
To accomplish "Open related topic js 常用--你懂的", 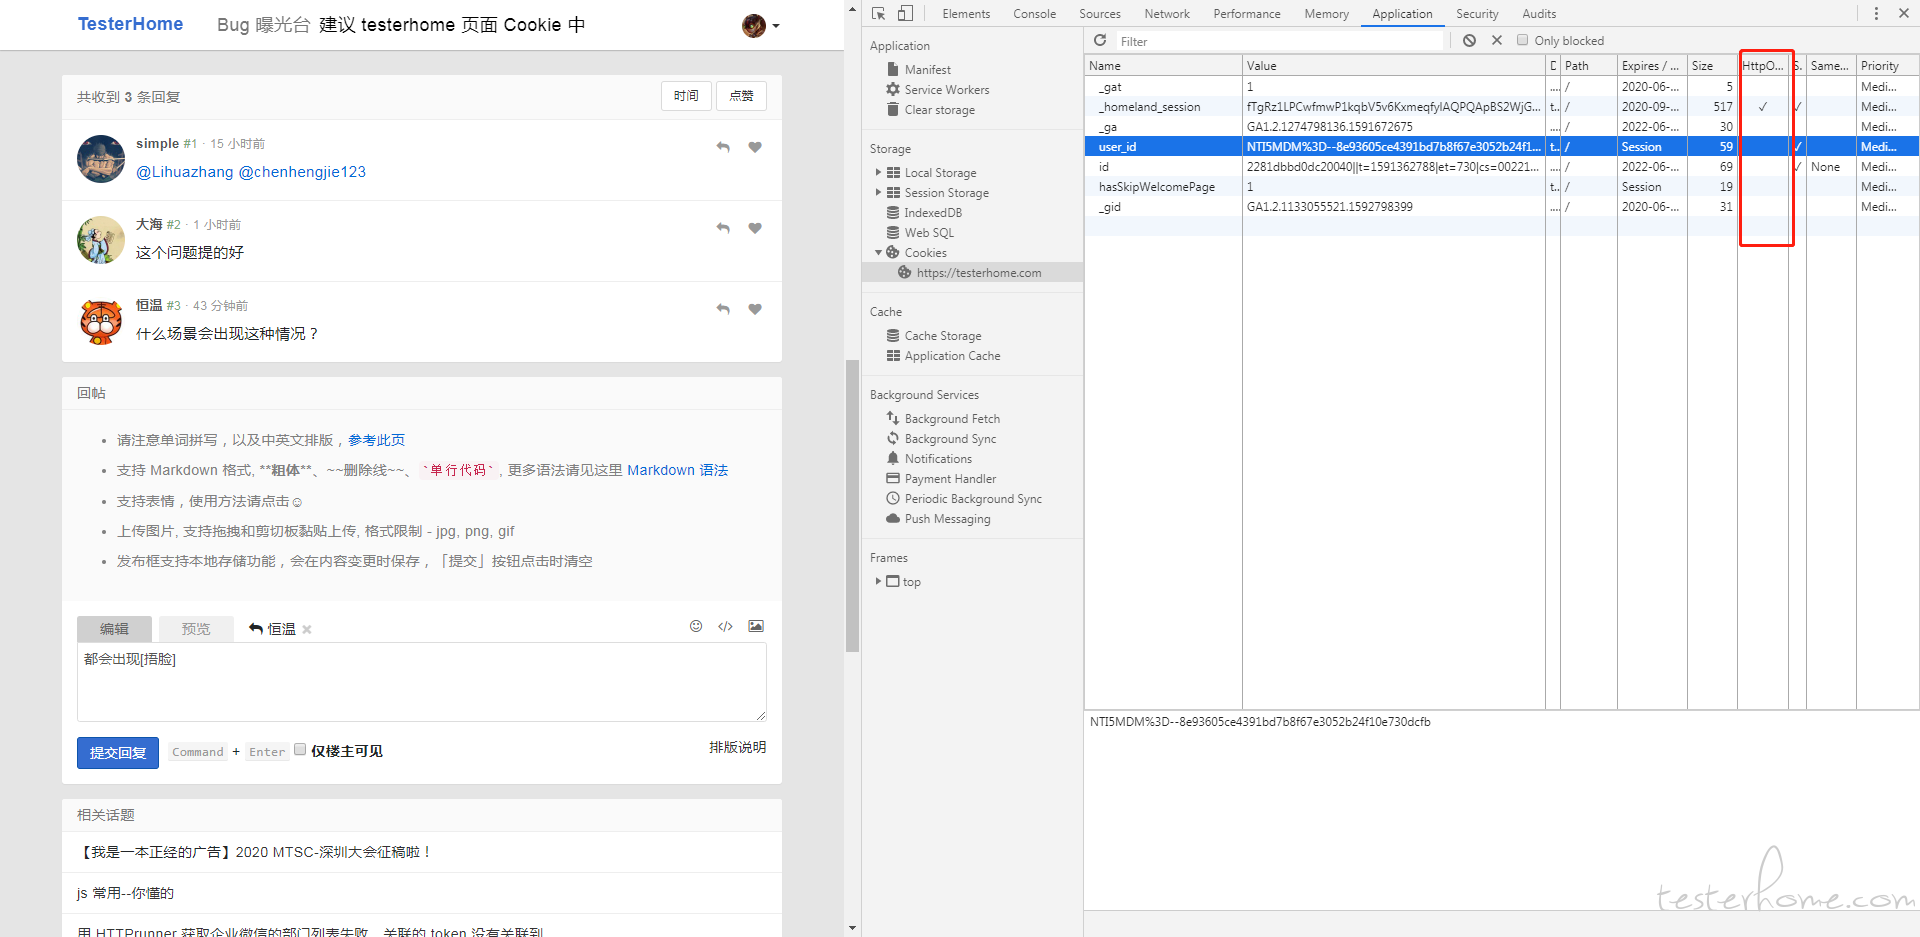I will (x=125, y=893).
